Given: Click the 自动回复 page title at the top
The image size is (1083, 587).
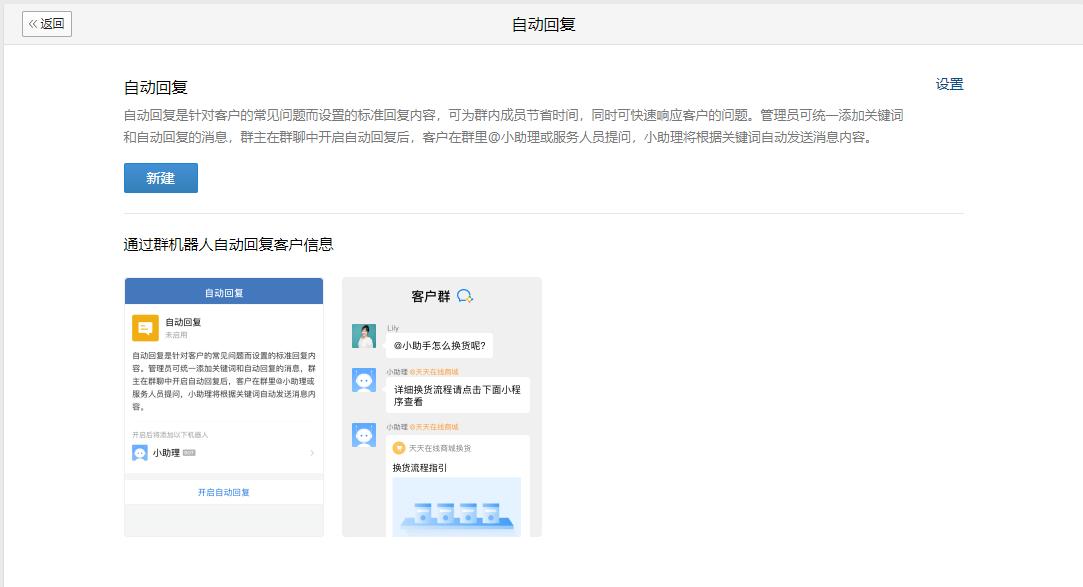Looking at the screenshot, I should [541, 24].
